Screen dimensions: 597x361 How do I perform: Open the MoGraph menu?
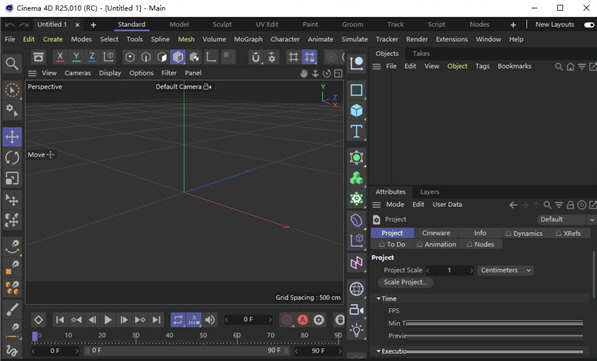pos(248,39)
